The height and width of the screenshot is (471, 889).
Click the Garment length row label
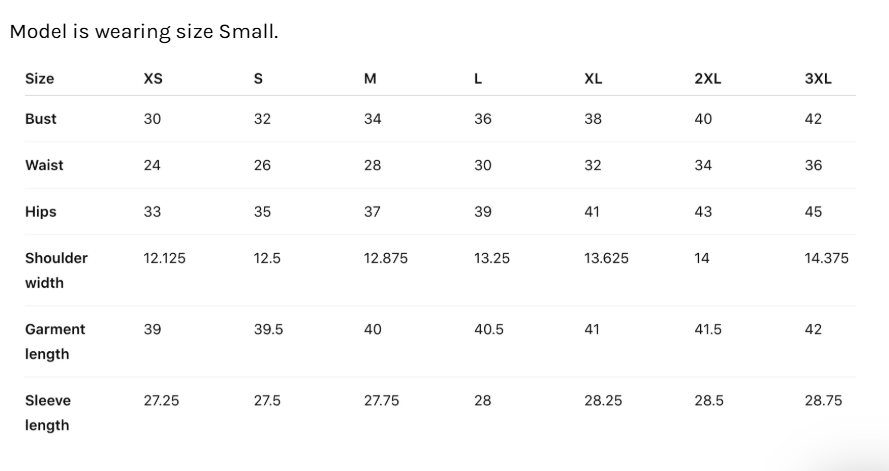pyautogui.click(x=55, y=341)
